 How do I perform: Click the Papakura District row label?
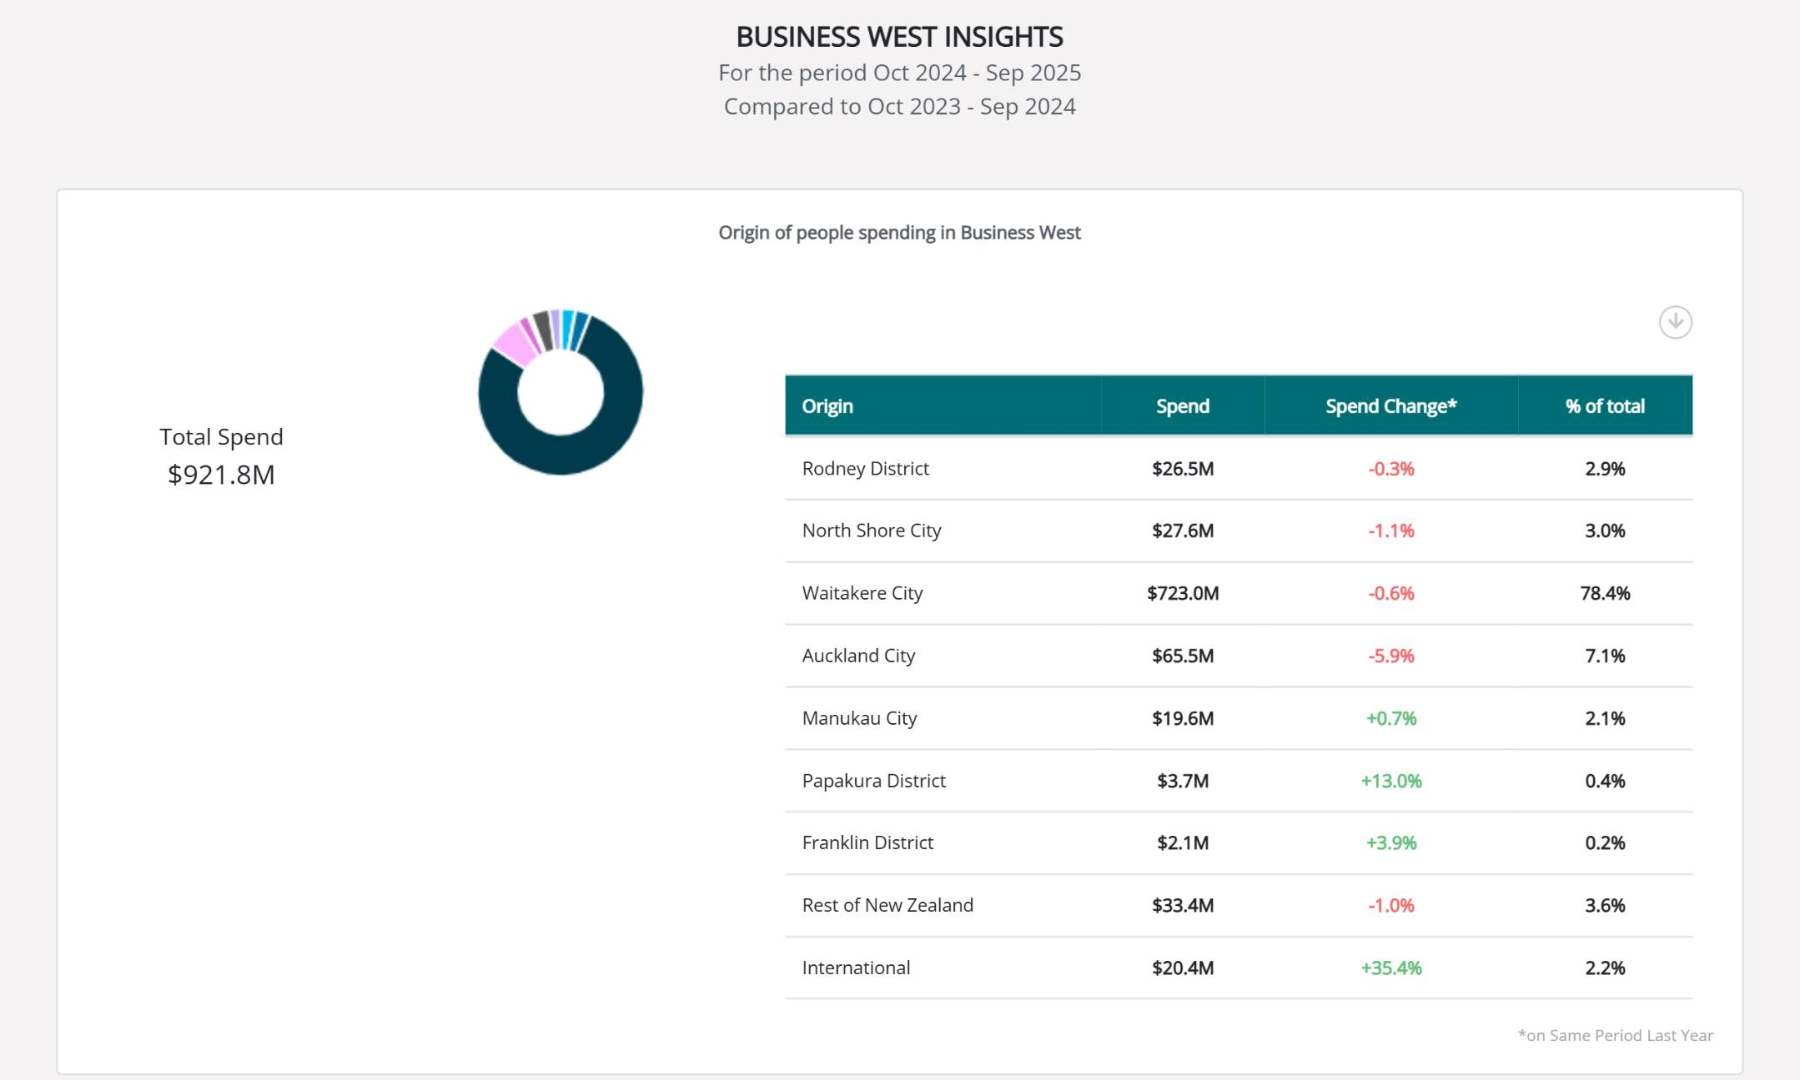pyautogui.click(x=873, y=781)
